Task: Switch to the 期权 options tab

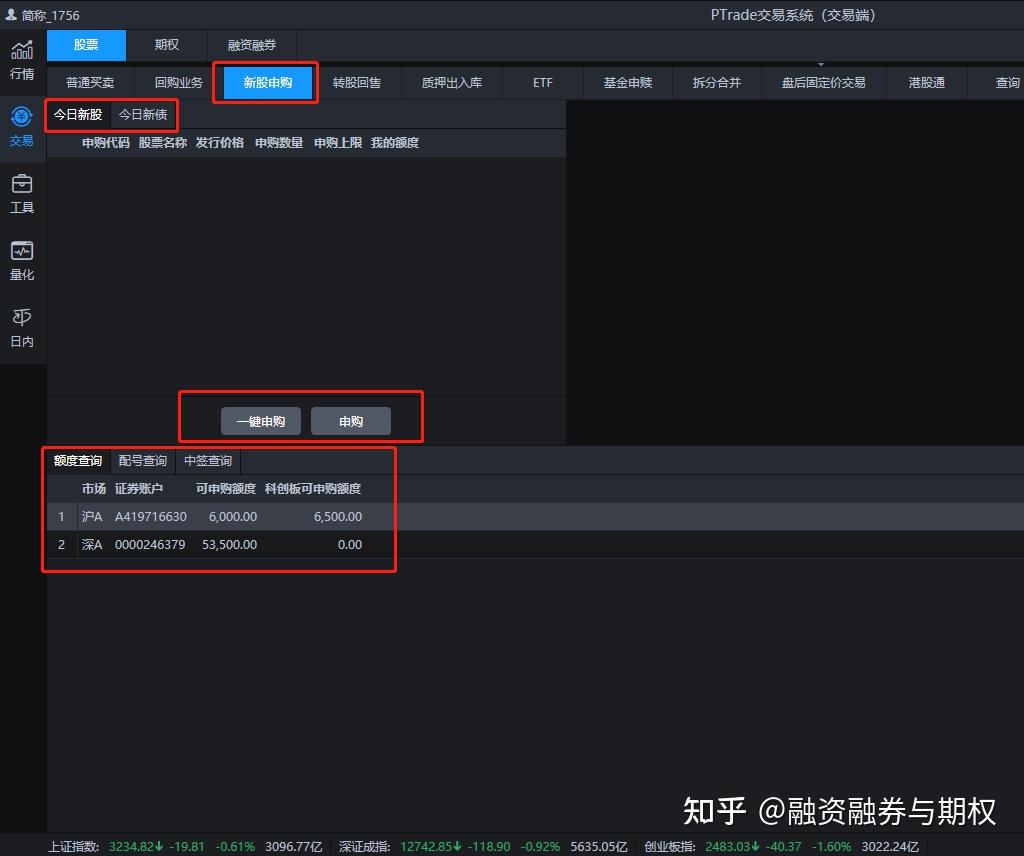Action: coord(167,45)
